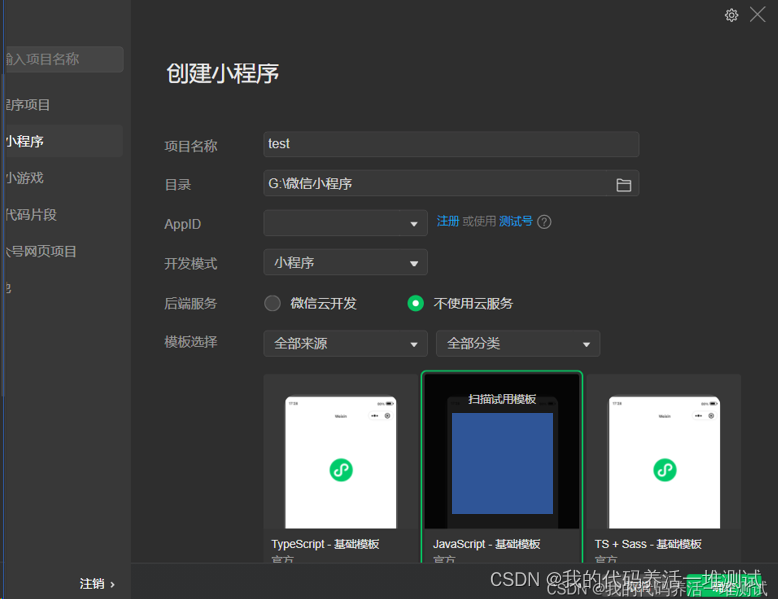Click the mini program logo in TS + Sass template
Viewport: 778px width, 599px height.
click(664, 470)
